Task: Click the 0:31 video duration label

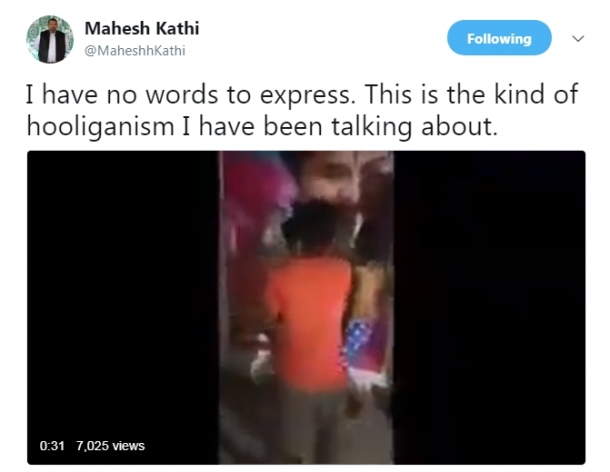Action: [x=52, y=446]
